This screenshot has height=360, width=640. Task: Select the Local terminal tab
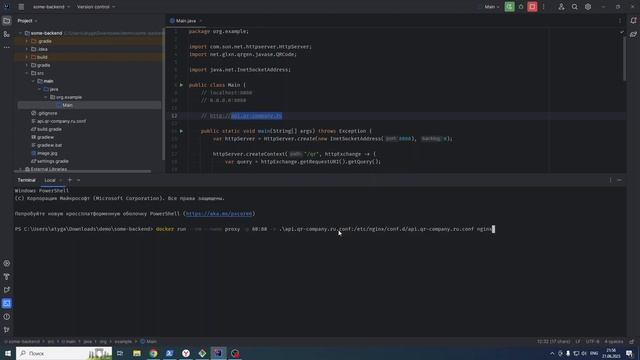coord(50,180)
